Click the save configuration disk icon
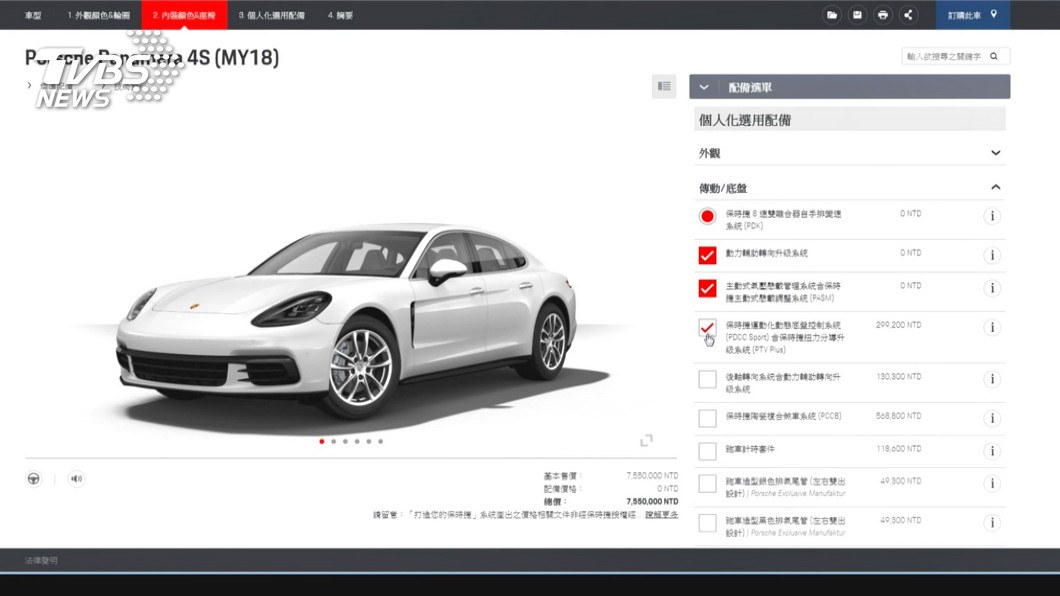The width and height of the screenshot is (1060, 596). point(857,15)
